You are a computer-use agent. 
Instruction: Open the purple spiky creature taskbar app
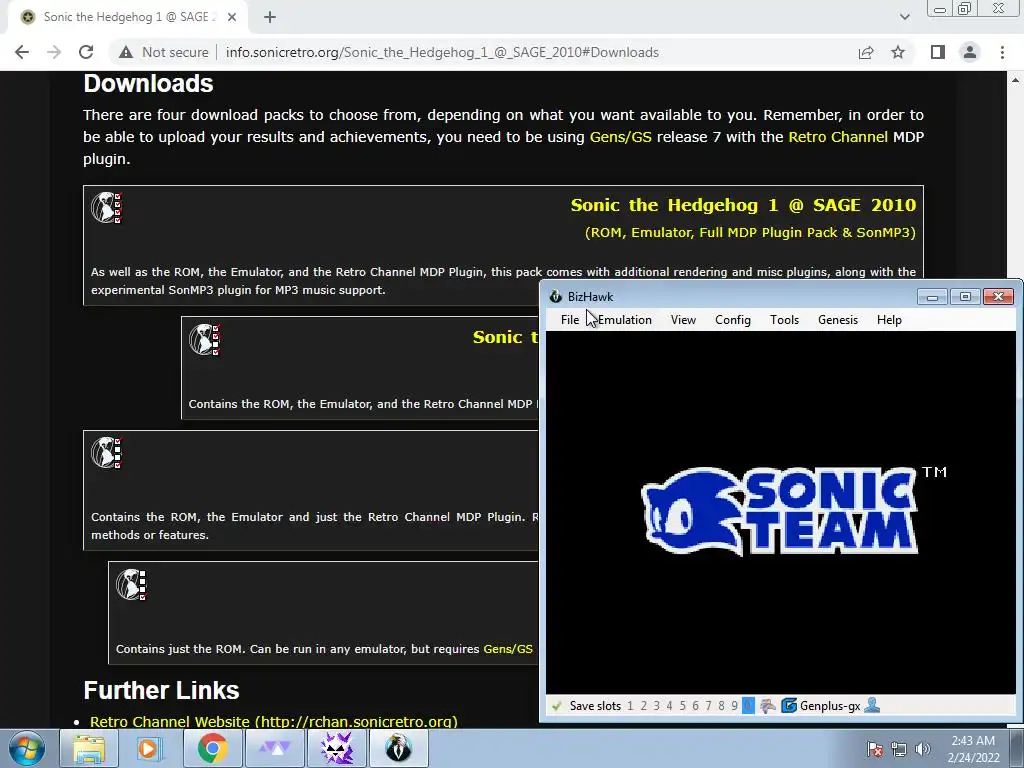[x=337, y=748]
